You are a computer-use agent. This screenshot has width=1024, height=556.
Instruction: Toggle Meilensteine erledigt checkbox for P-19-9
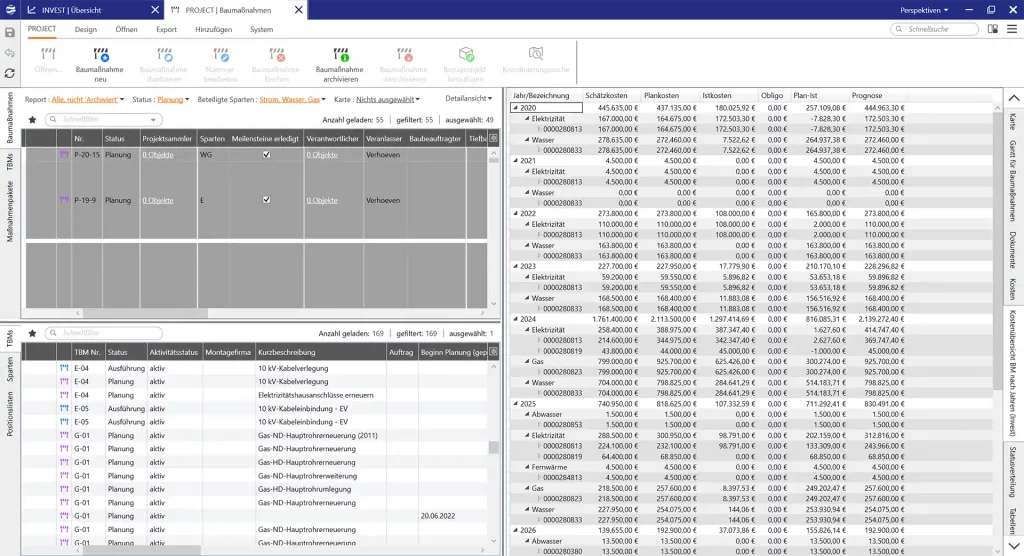pos(266,200)
